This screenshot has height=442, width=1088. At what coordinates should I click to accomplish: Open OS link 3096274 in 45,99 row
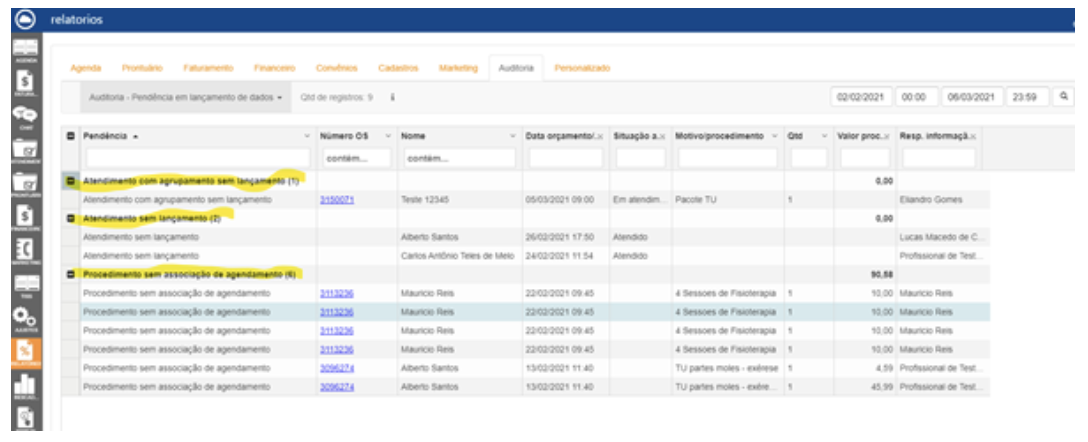(x=337, y=387)
